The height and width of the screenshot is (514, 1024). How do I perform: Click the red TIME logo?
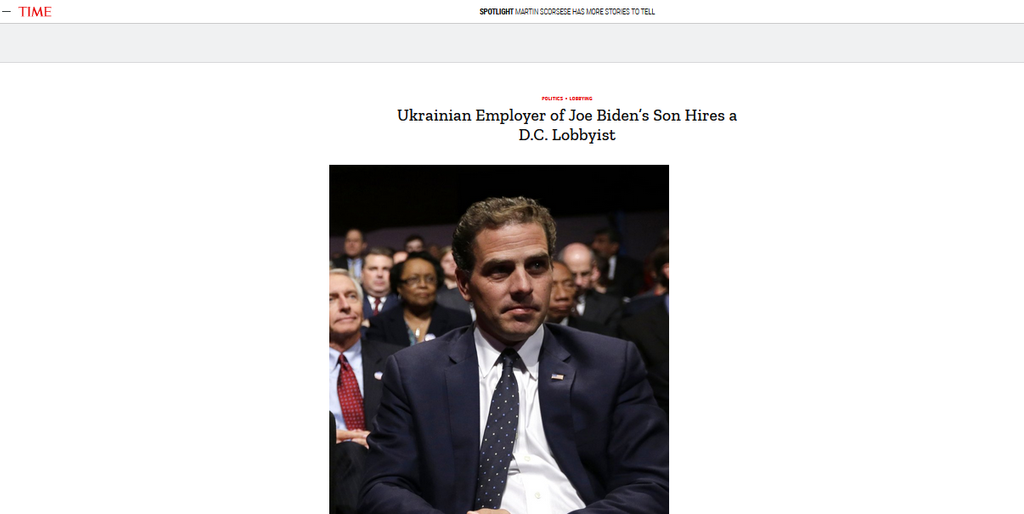coord(35,12)
